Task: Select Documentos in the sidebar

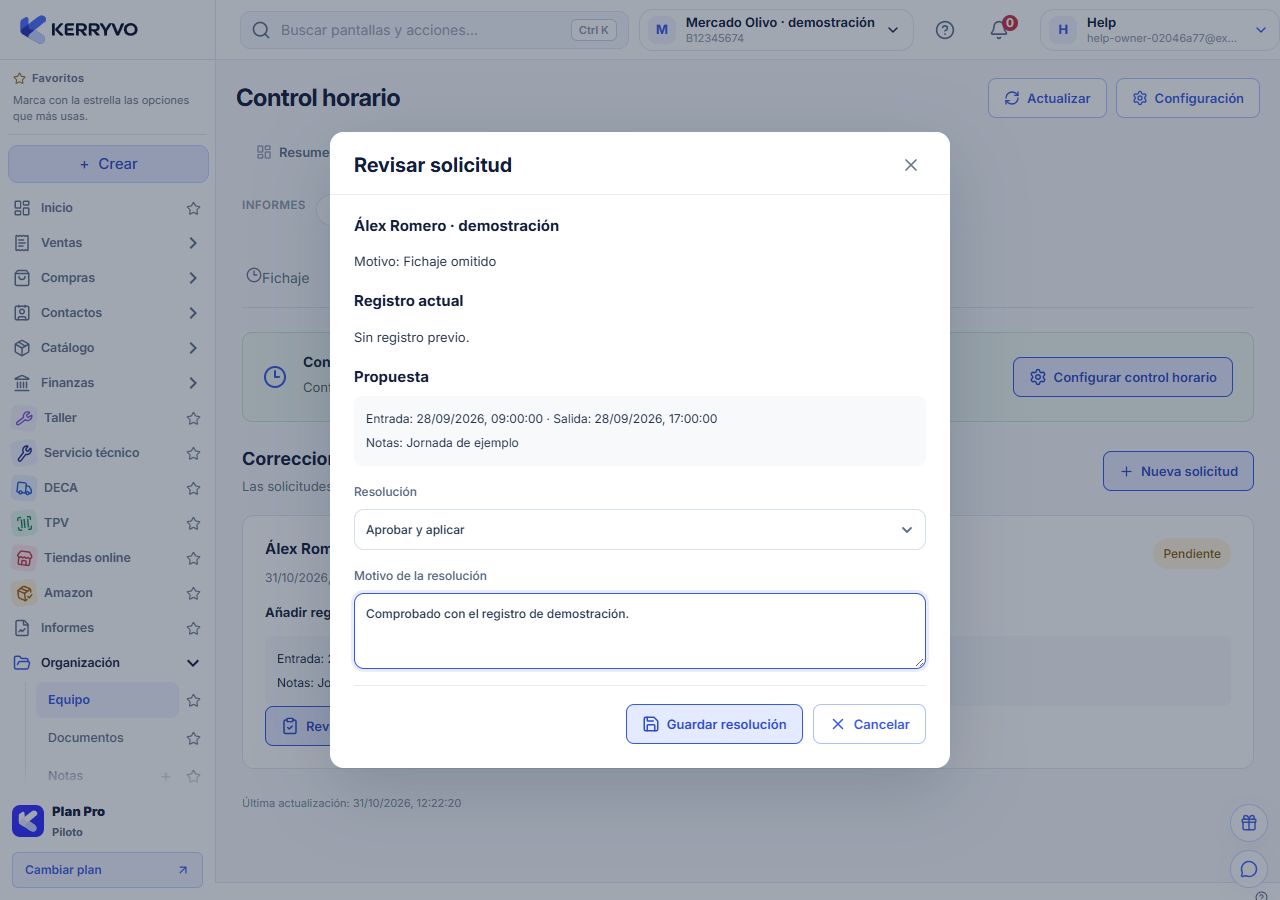Action: click(x=107, y=738)
